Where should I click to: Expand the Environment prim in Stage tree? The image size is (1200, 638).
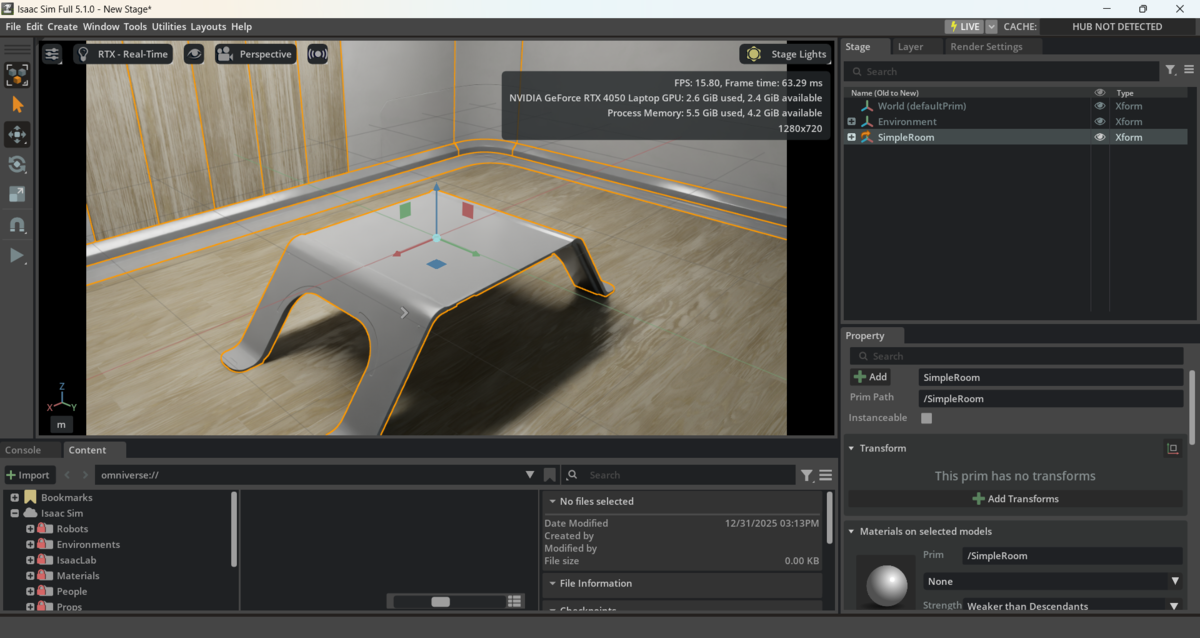(852, 122)
